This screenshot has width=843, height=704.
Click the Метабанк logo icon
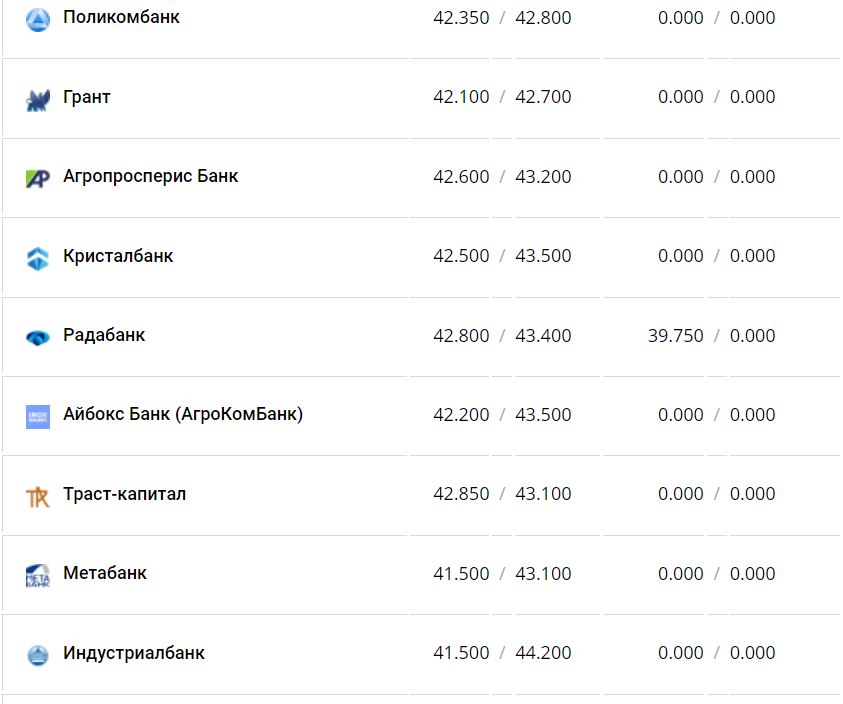(37, 575)
